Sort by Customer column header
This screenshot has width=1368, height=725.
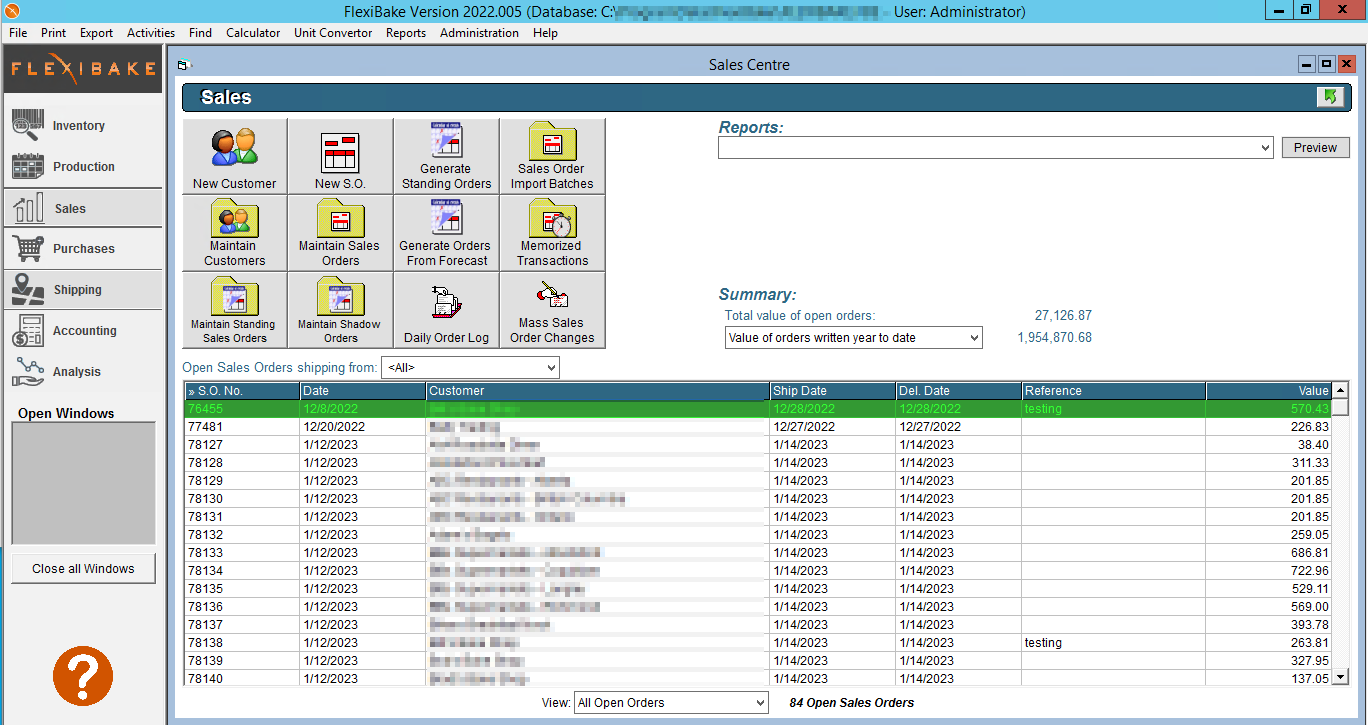click(x=597, y=391)
